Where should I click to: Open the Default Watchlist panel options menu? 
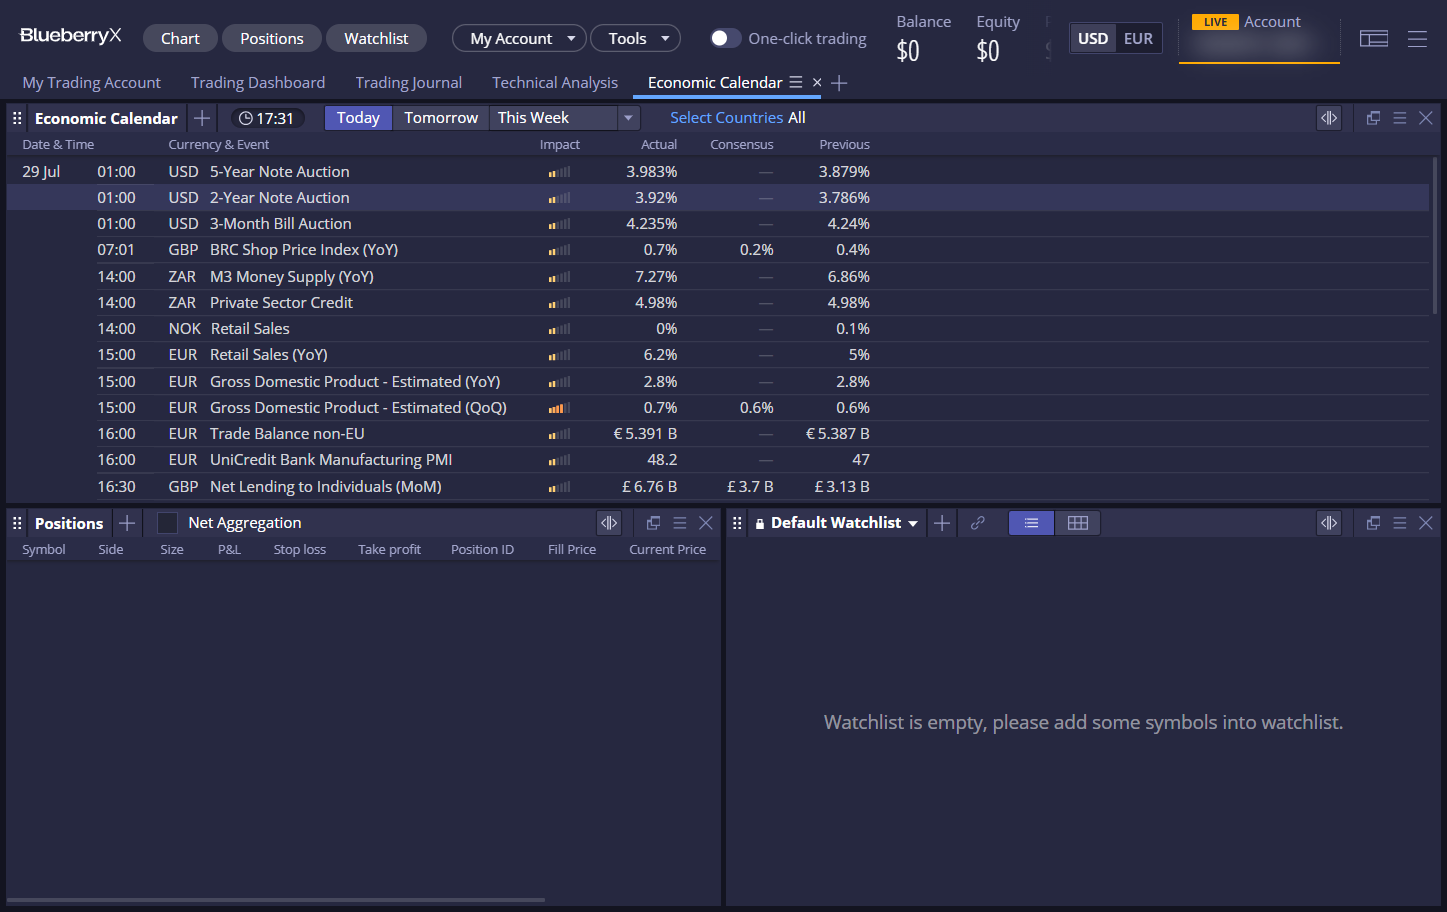coord(1400,523)
